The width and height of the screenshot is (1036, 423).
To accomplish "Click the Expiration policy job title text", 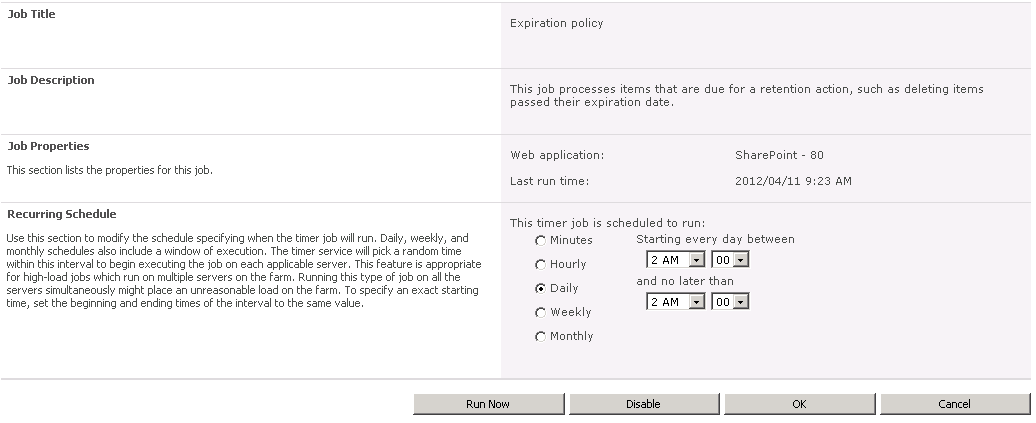I will [x=556, y=23].
